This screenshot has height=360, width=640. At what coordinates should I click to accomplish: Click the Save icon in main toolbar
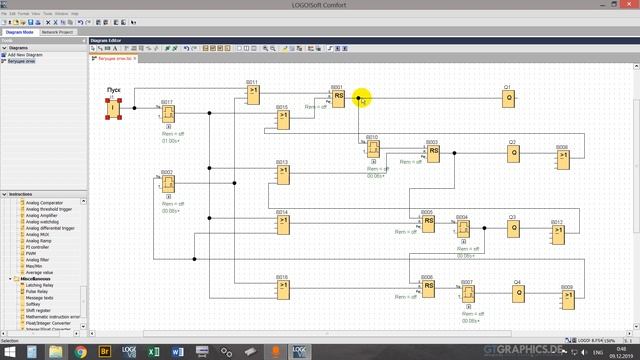[31, 22]
